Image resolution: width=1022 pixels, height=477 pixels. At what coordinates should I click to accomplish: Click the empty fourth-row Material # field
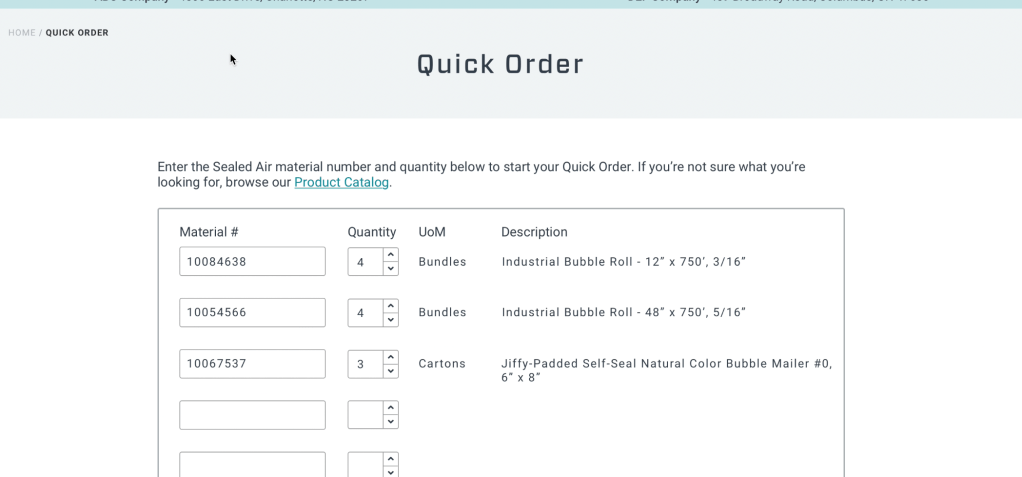[x=252, y=415]
